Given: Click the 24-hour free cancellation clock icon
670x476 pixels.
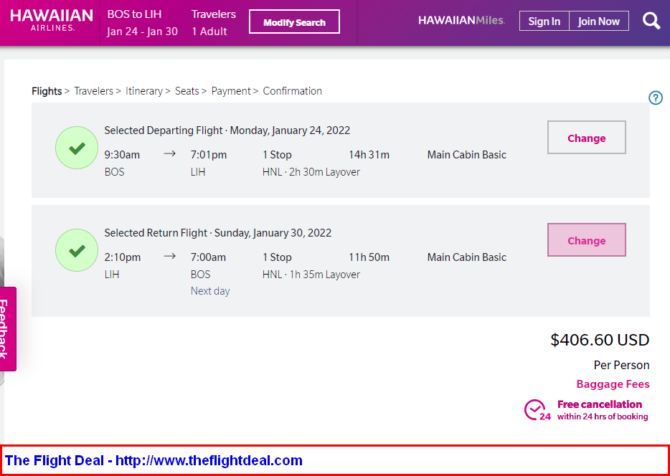Looking at the screenshot, I should click(537, 410).
